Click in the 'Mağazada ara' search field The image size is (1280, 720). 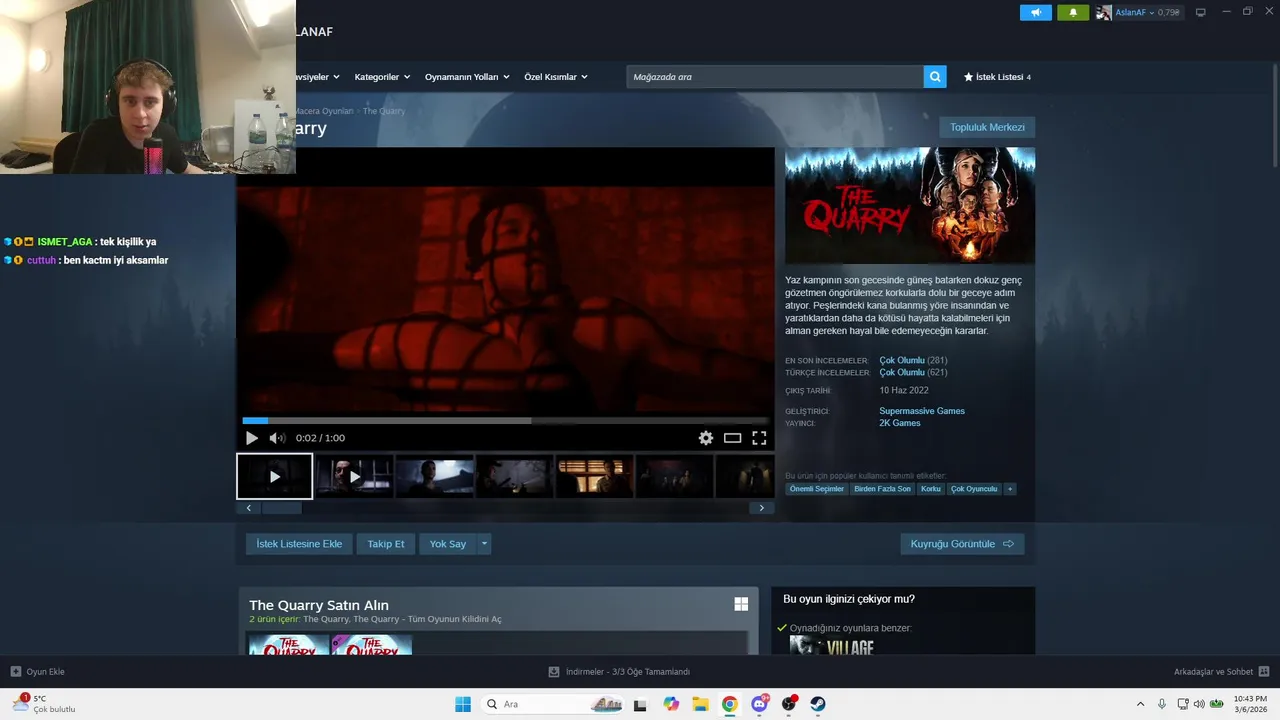click(x=775, y=77)
